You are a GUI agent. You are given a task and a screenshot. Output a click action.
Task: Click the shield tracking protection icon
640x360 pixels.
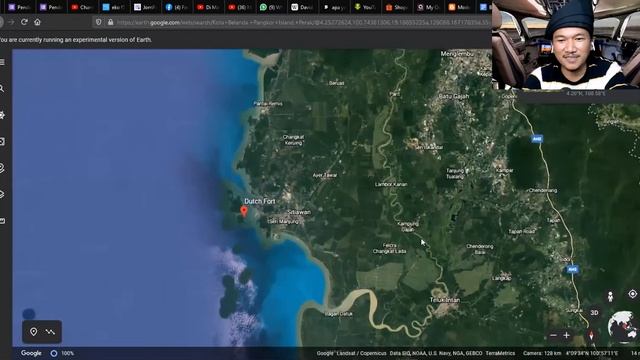98,22
